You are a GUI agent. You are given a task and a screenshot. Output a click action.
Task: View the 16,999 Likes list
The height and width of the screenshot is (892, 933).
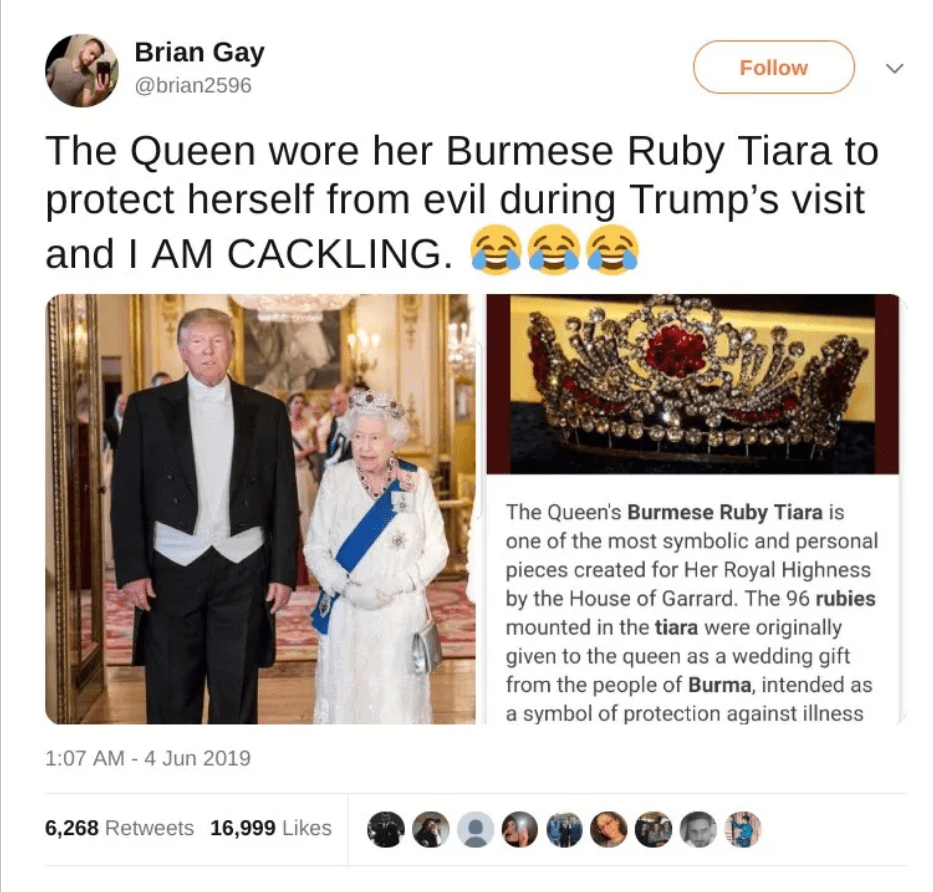point(271,828)
